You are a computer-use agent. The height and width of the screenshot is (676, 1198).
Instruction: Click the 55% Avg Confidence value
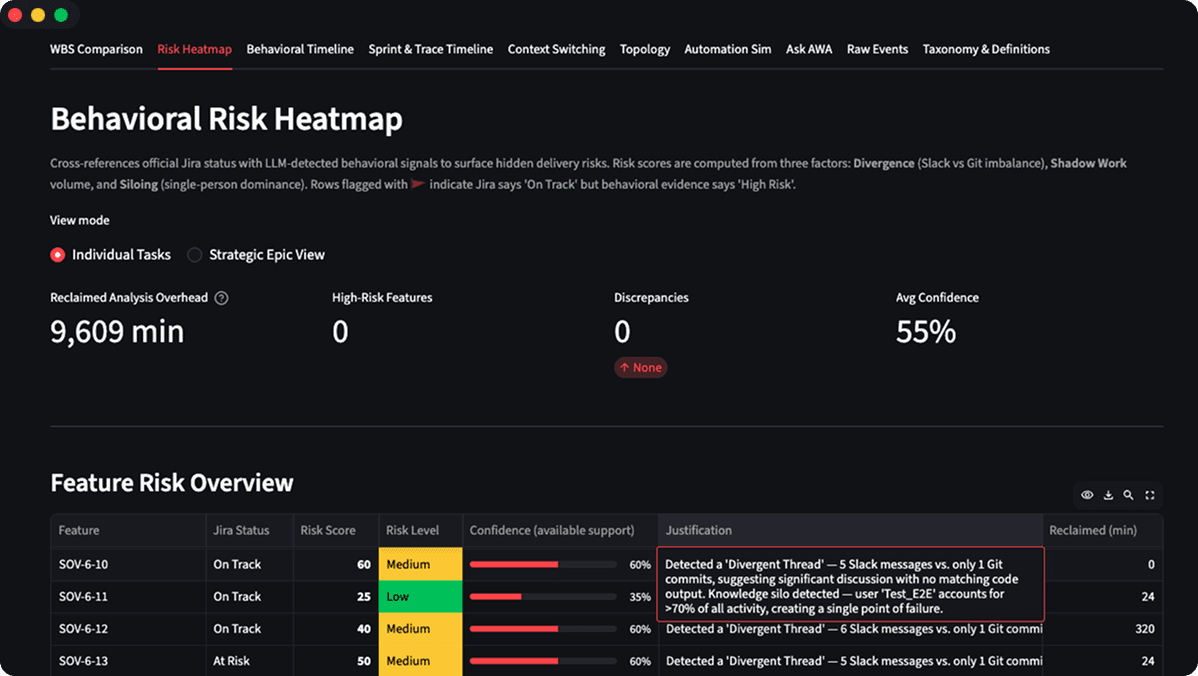pyautogui.click(x=925, y=332)
